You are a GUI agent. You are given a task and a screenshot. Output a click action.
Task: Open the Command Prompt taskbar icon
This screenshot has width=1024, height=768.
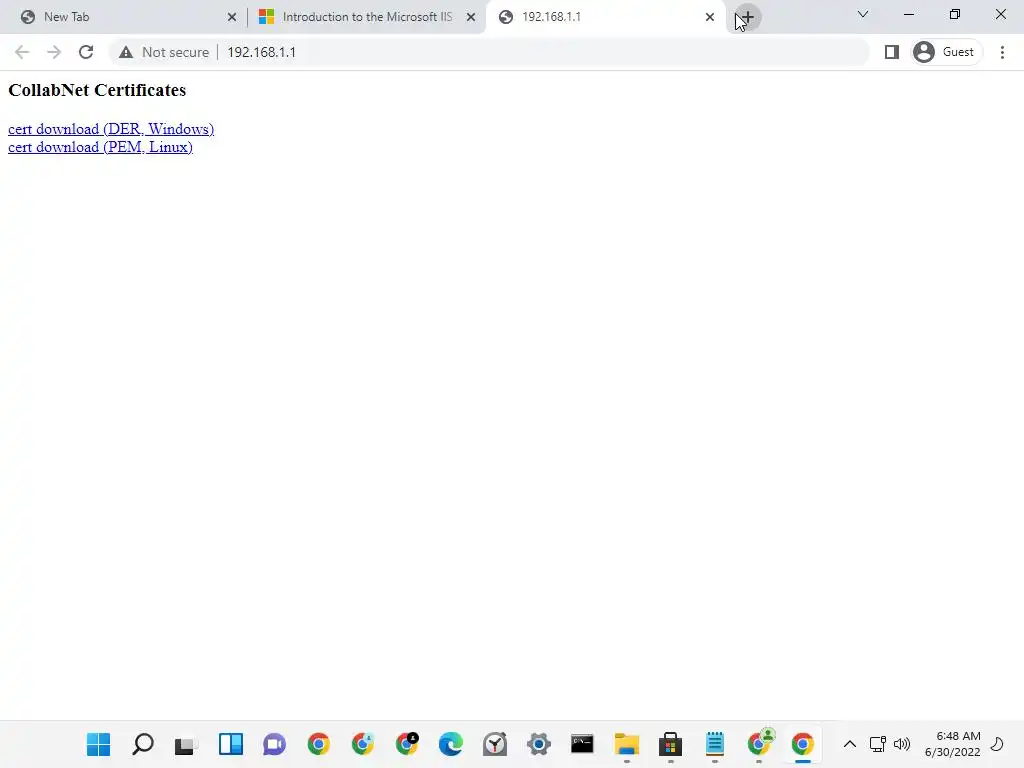tap(583, 744)
